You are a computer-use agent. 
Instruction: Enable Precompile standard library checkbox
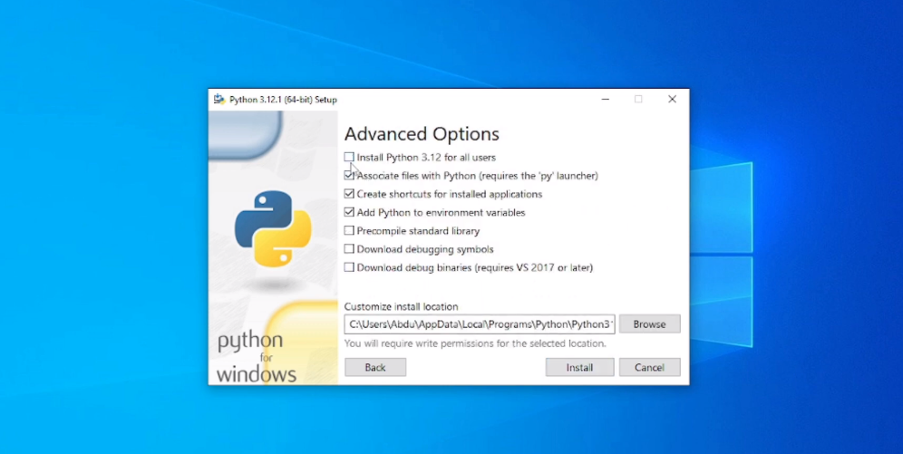pyautogui.click(x=349, y=231)
